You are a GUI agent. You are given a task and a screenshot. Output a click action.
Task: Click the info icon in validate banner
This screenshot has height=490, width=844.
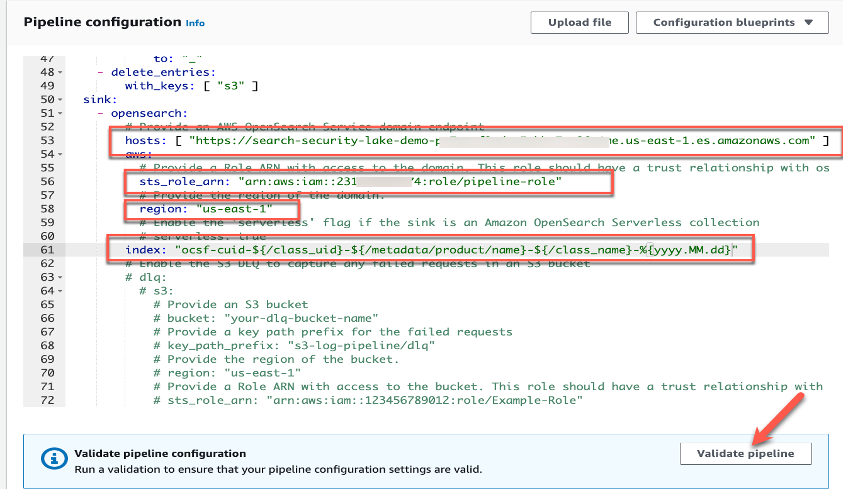pos(54,459)
